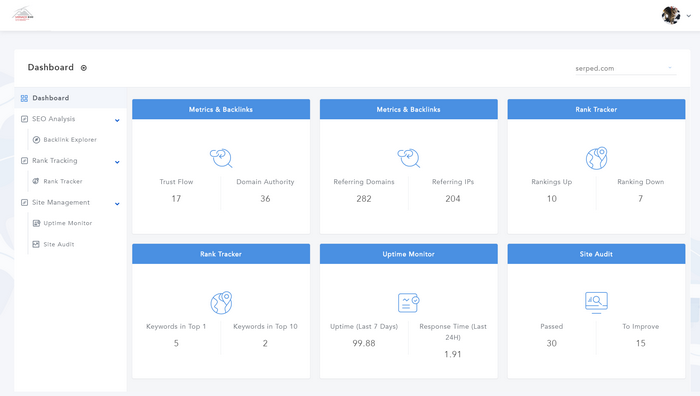Click the Referring IPs value 204
This screenshot has height=396, width=700.
pos(453,199)
